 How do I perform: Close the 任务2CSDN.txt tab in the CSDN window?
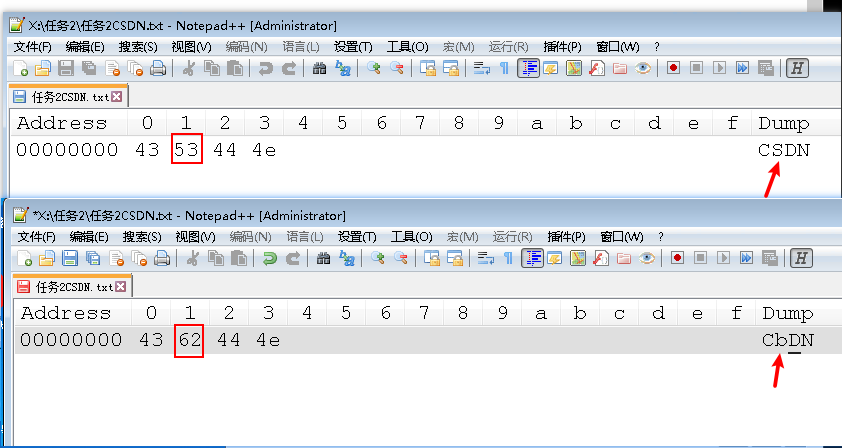tap(117, 97)
